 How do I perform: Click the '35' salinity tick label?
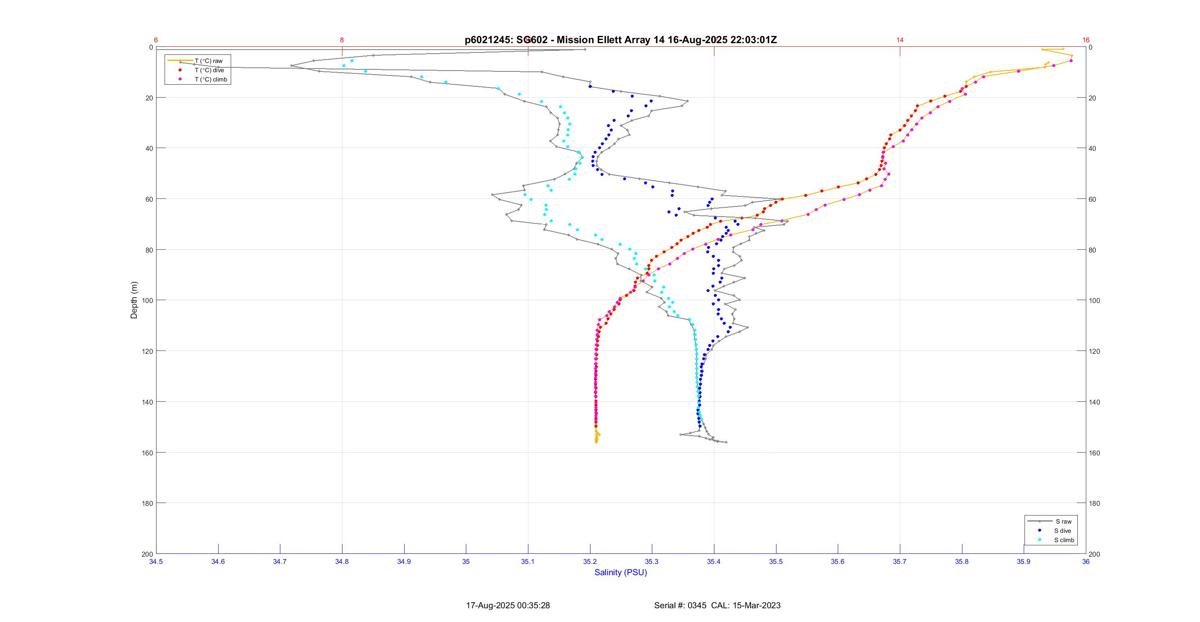point(466,562)
